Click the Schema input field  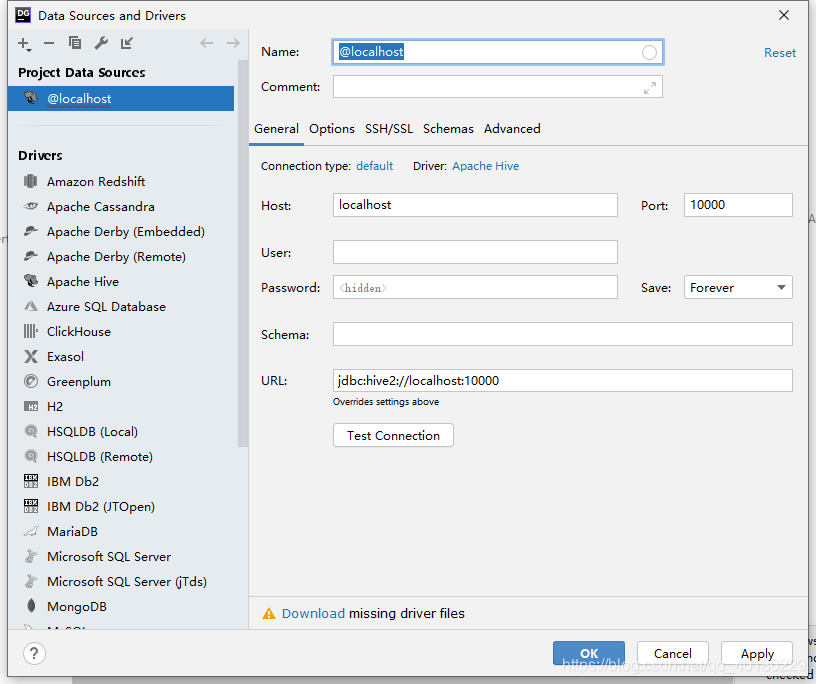coord(563,334)
